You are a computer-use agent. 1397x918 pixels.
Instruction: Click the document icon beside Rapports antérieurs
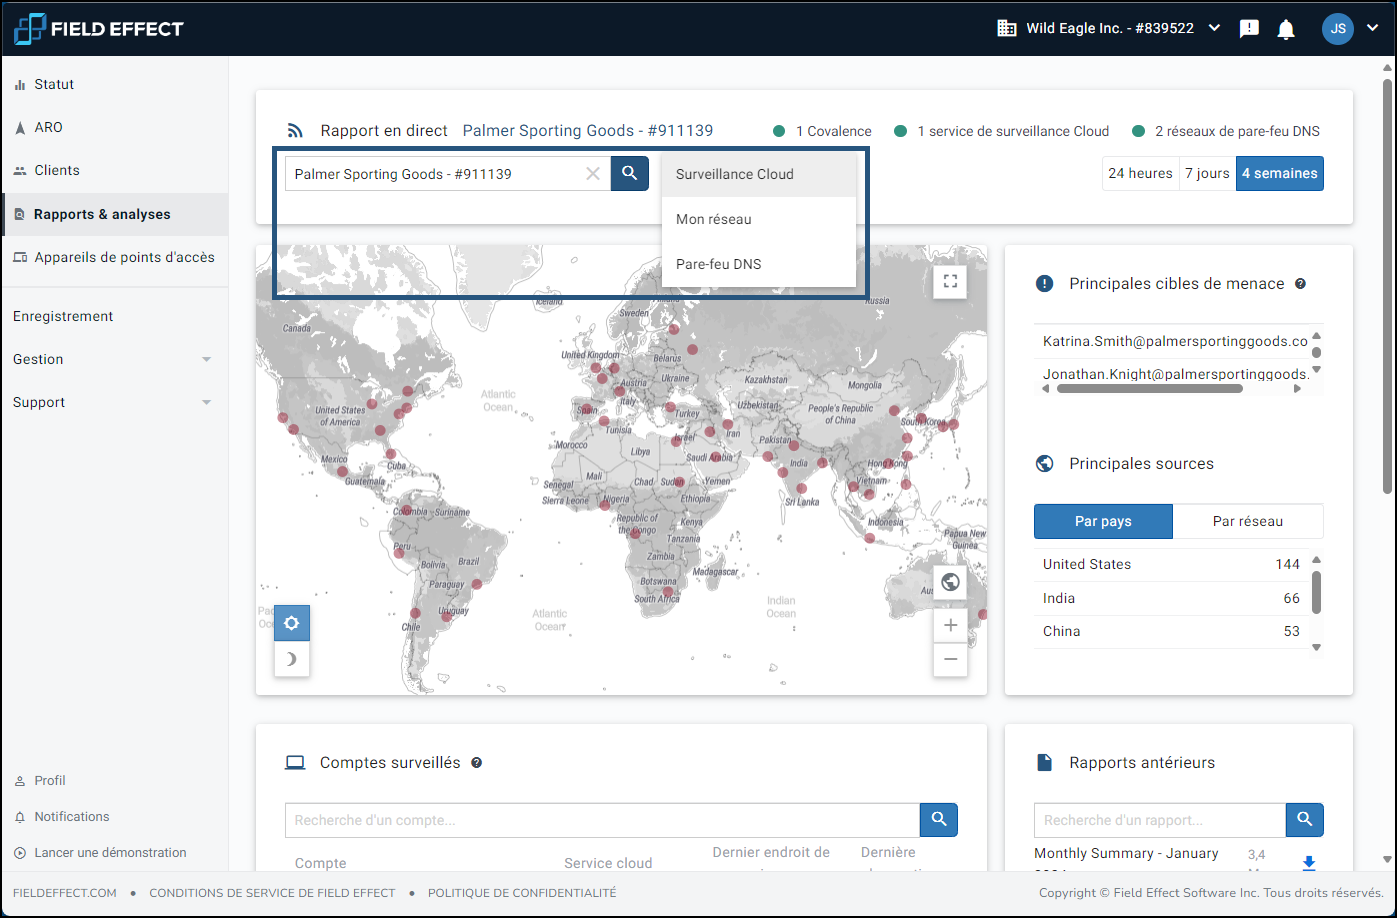[x=1045, y=763]
